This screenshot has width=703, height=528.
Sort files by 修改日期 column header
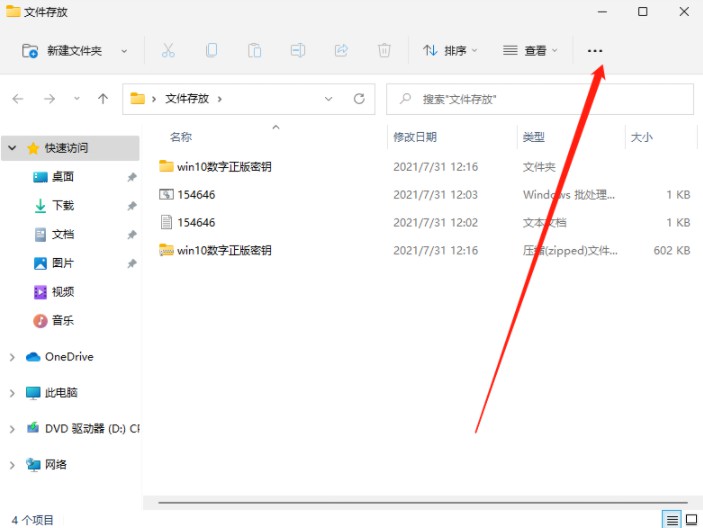(x=415, y=137)
